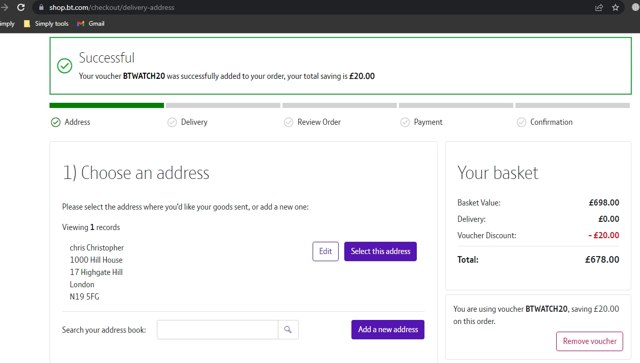The height and width of the screenshot is (363, 640).
Task: Click the share page icon in address bar
Action: pyautogui.click(x=599, y=7)
